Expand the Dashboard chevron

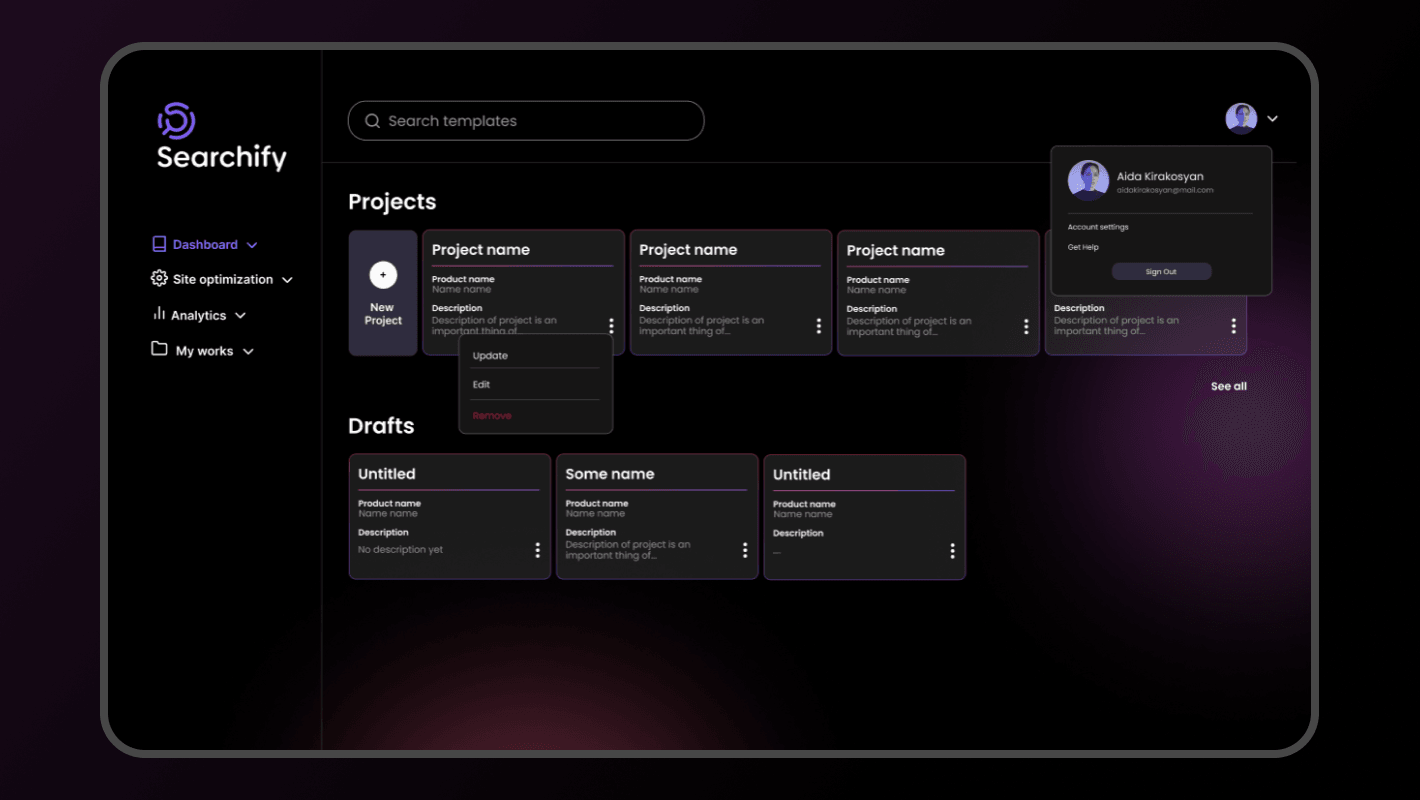[x=252, y=245]
